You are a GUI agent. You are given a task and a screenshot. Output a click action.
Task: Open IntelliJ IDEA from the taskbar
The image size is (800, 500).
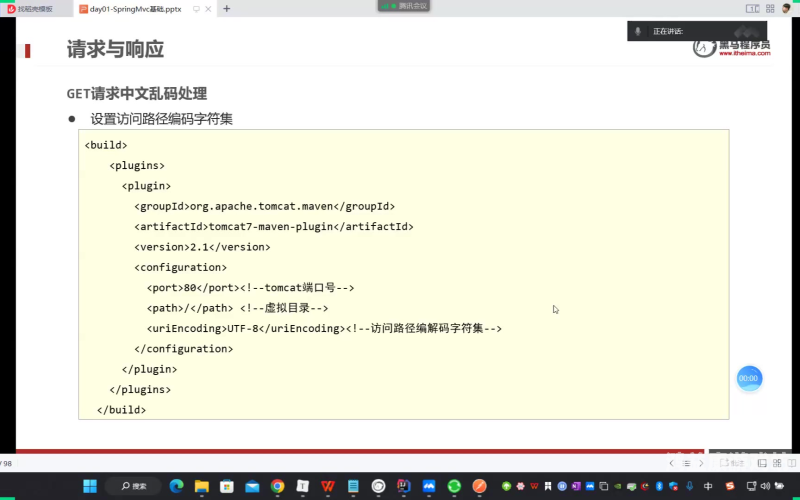click(x=404, y=486)
